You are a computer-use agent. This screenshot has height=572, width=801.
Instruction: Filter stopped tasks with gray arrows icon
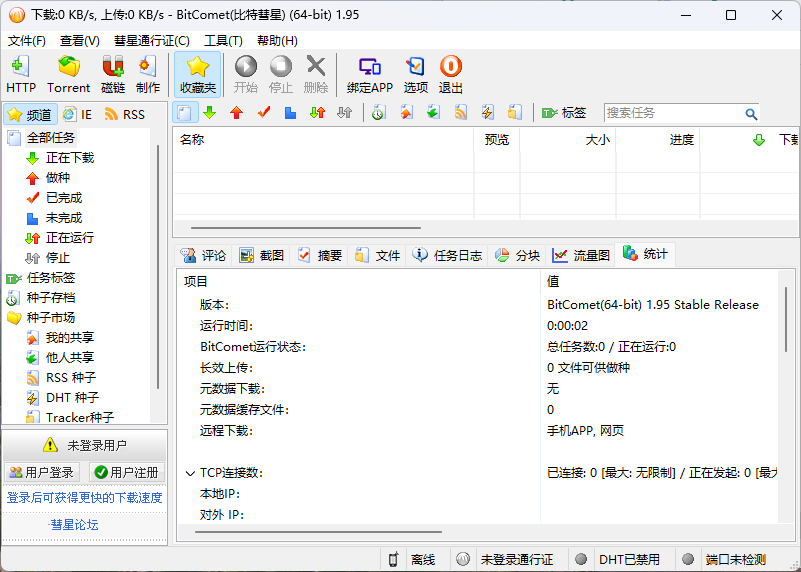345,112
